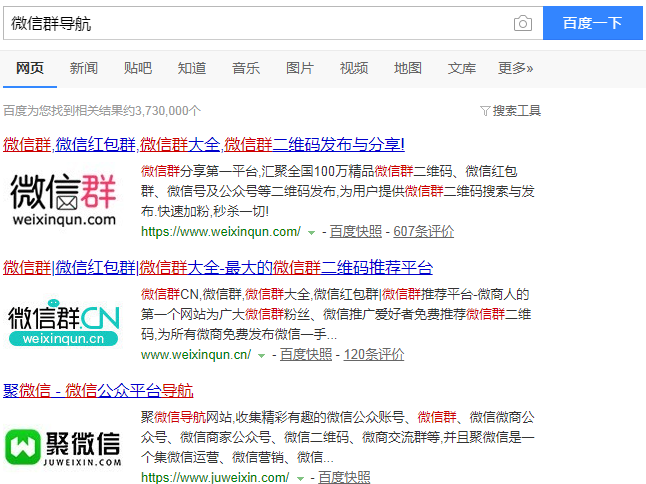Open 百度快照 for weixinqun.com result
Screen dimensions: 646x484
point(356,231)
